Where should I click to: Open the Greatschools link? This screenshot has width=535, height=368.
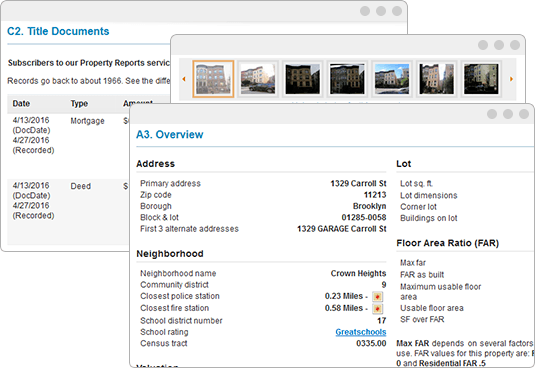361,332
